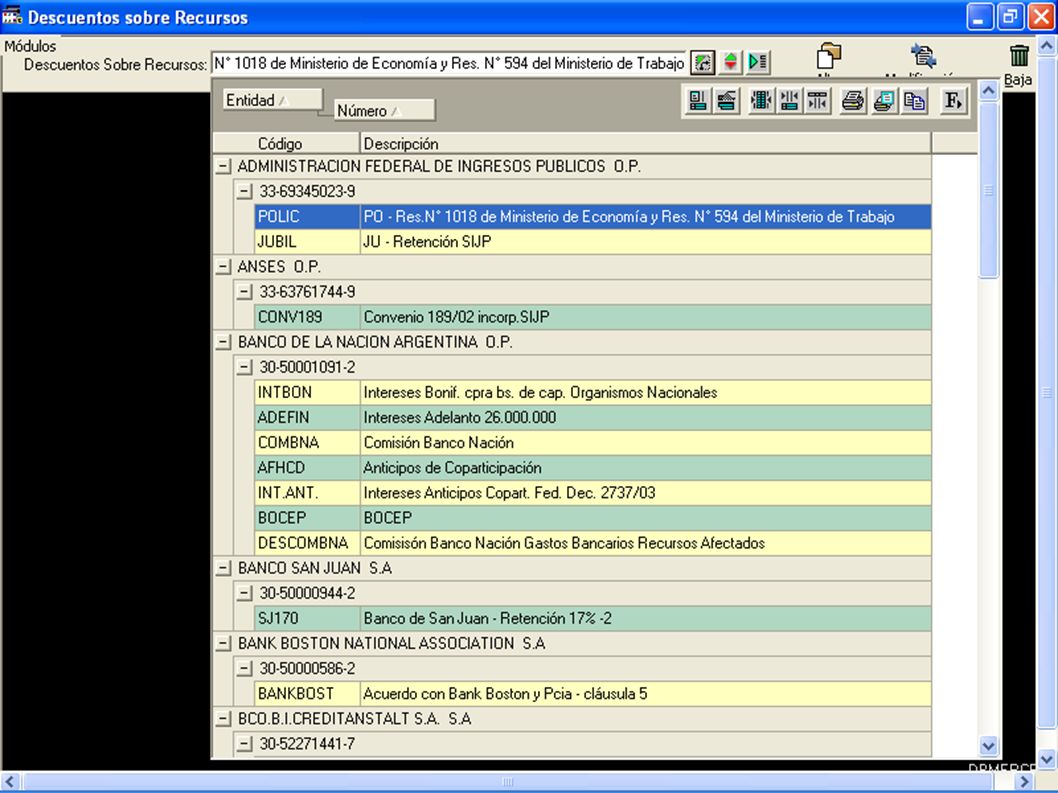Click the F font icon in grid toolbar
This screenshot has width=1058, height=793.
coord(953,101)
